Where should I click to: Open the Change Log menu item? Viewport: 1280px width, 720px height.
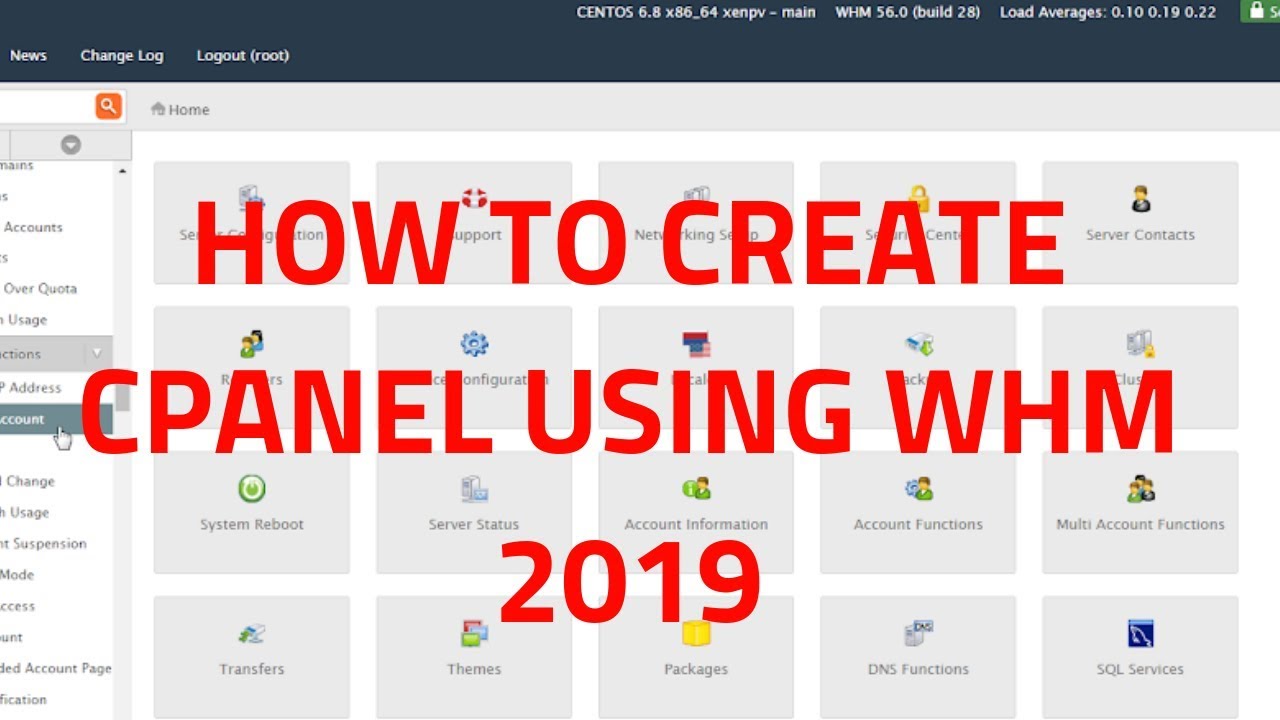pyautogui.click(x=122, y=55)
